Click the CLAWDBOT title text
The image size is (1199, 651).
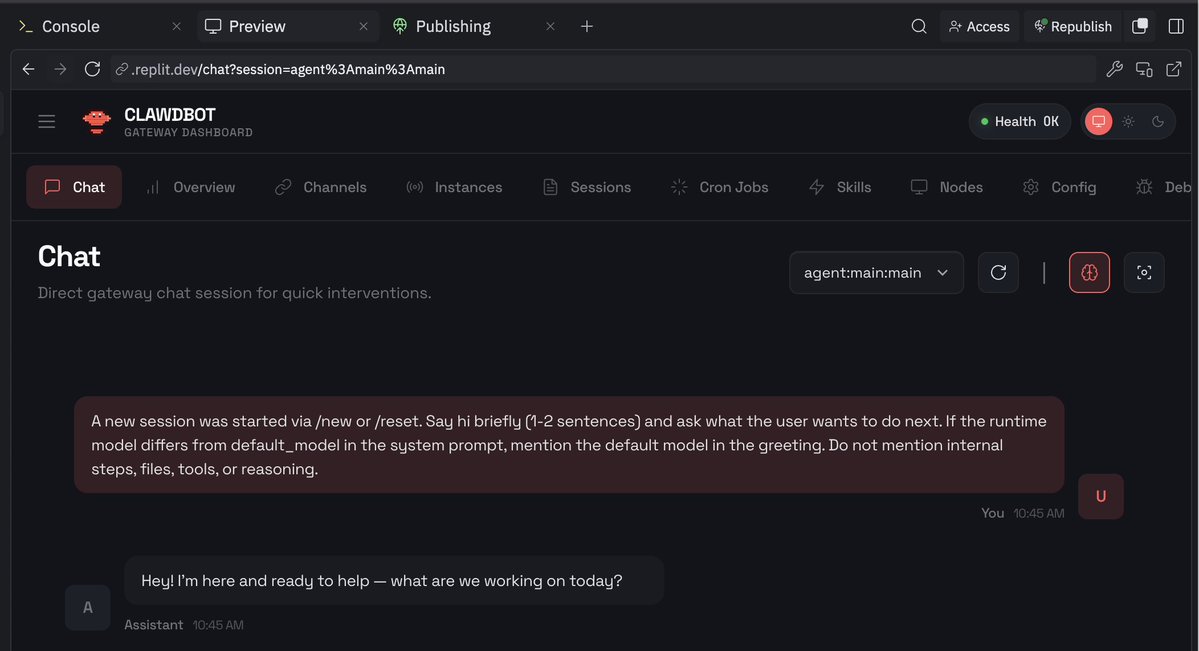tap(170, 115)
